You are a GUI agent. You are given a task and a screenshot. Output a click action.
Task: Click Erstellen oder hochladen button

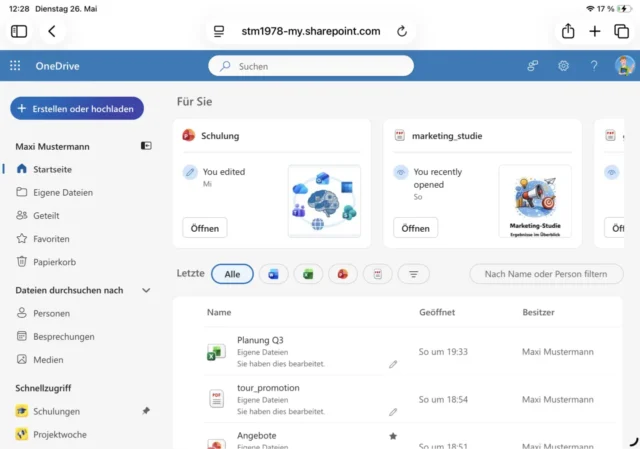click(77, 109)
